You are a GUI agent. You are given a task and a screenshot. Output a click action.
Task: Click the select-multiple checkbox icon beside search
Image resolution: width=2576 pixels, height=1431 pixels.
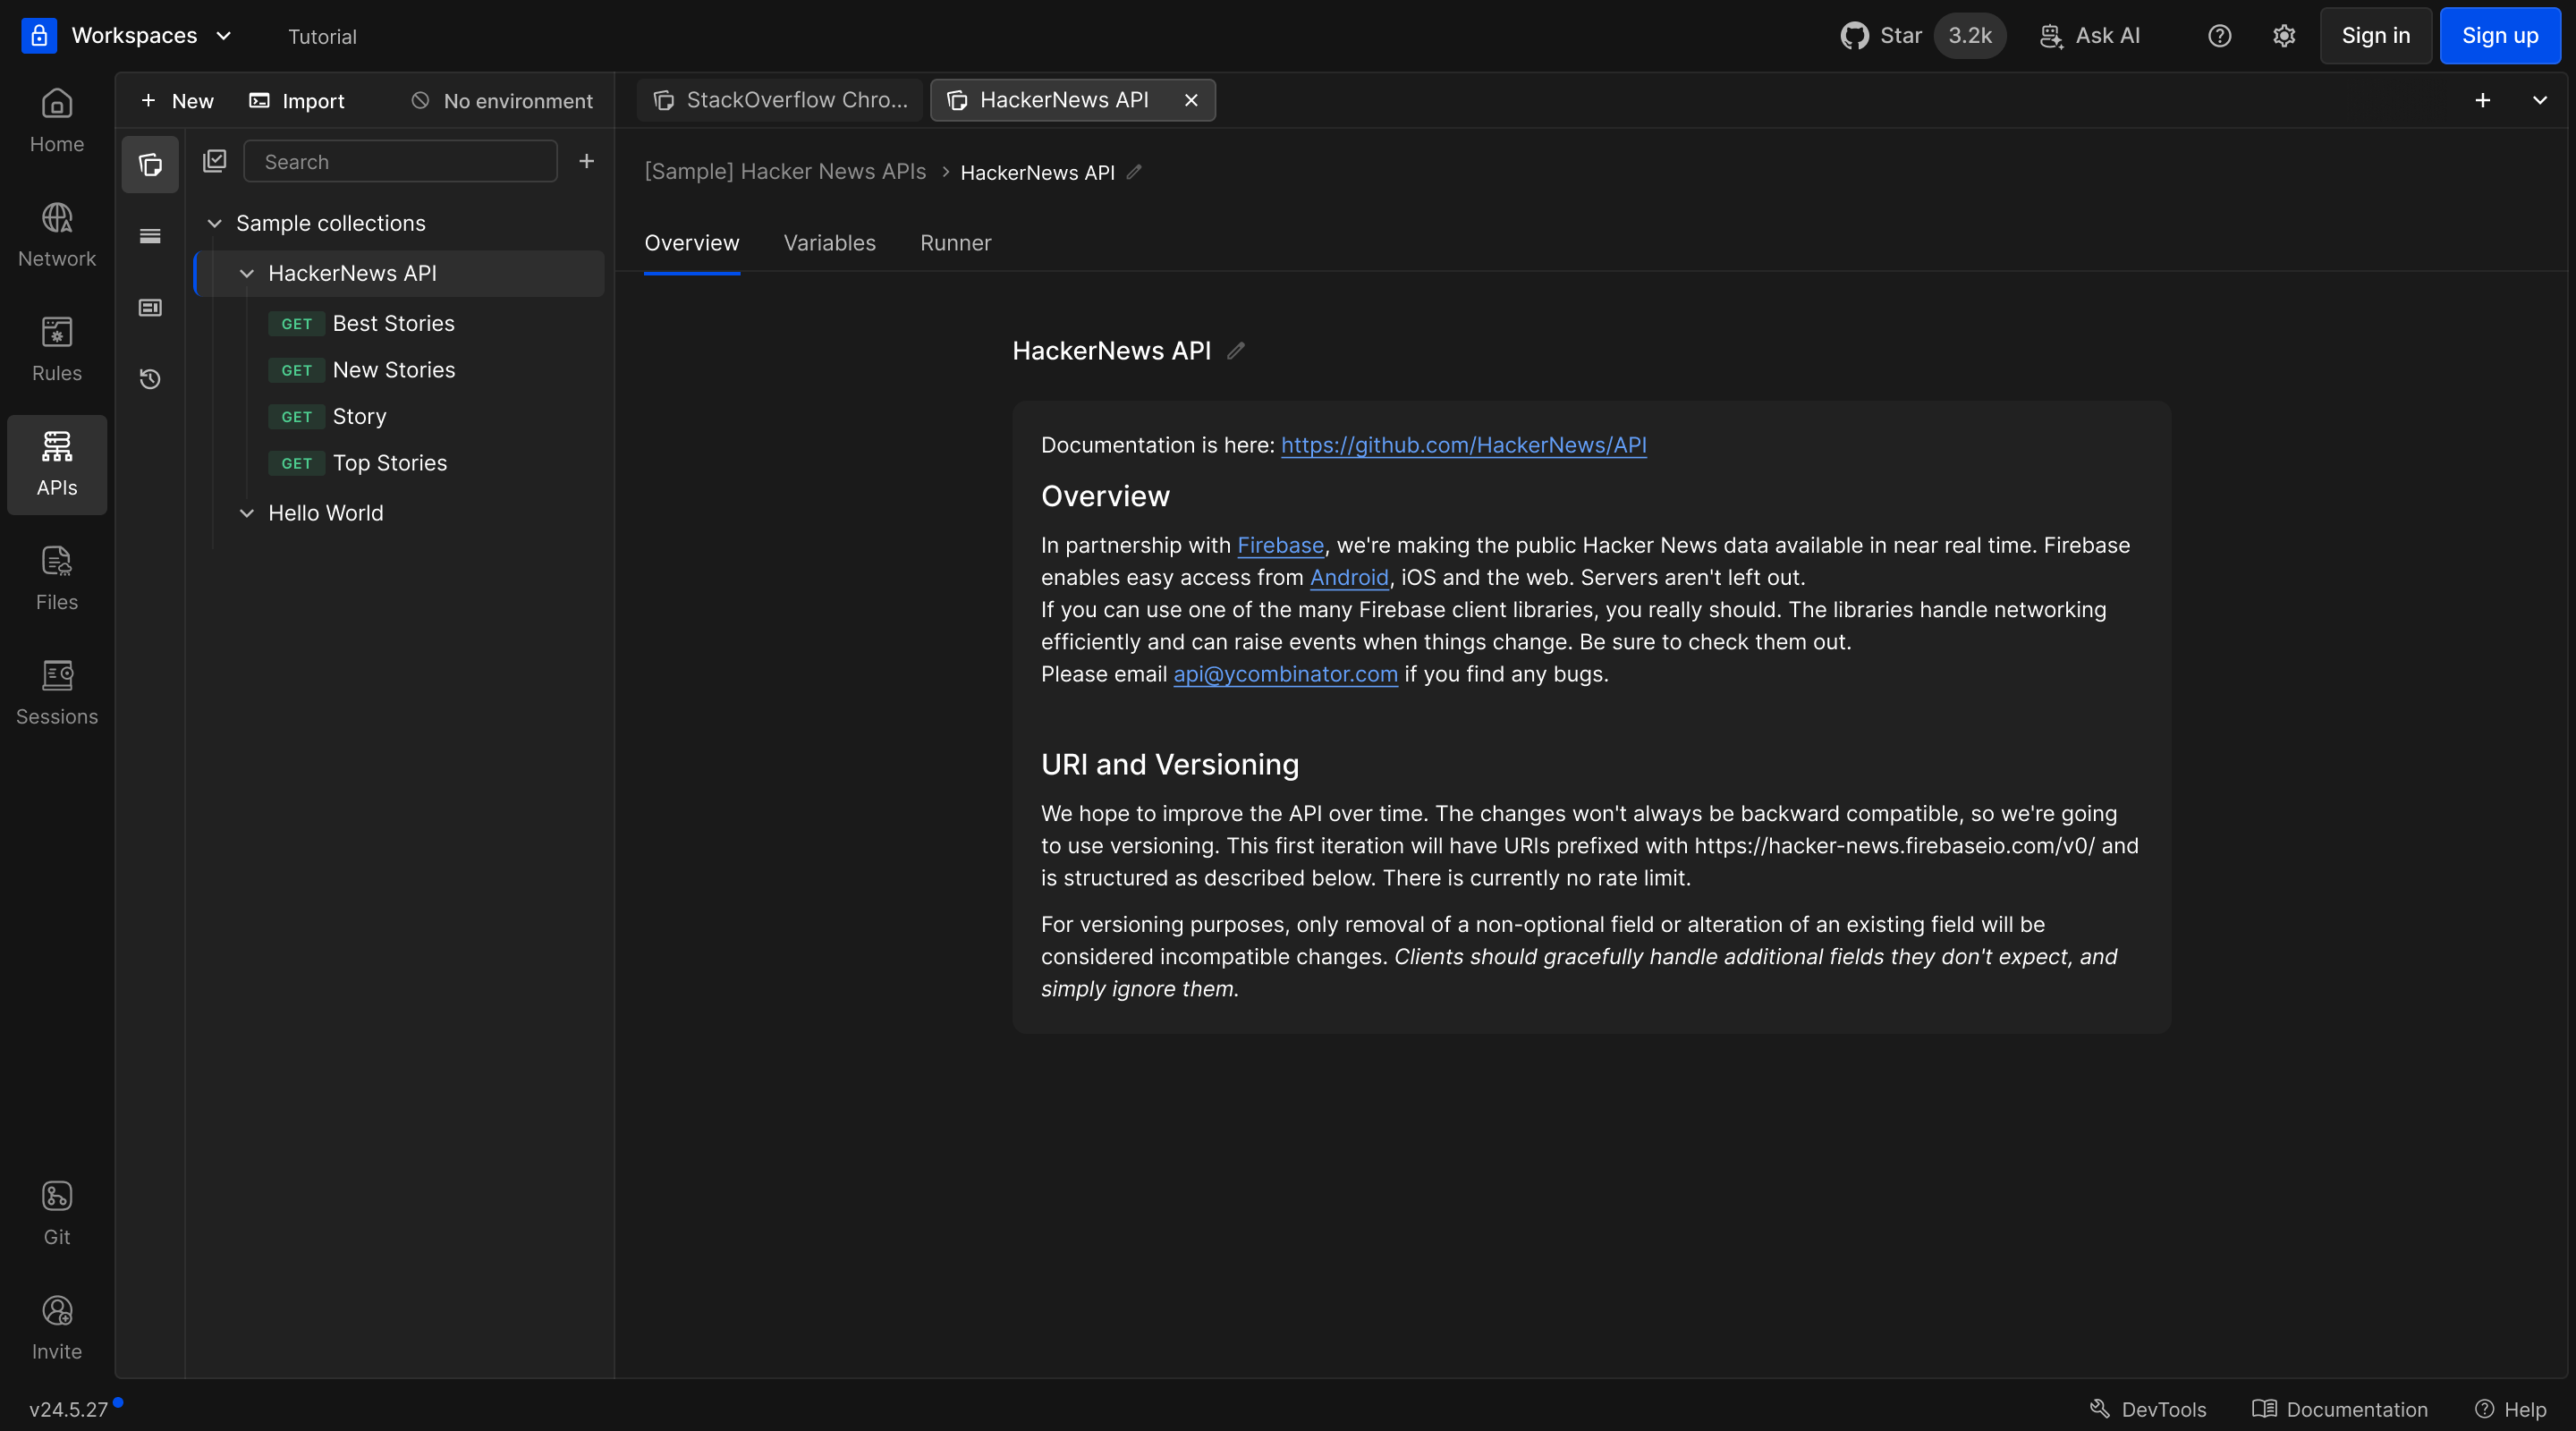point(215,161)
